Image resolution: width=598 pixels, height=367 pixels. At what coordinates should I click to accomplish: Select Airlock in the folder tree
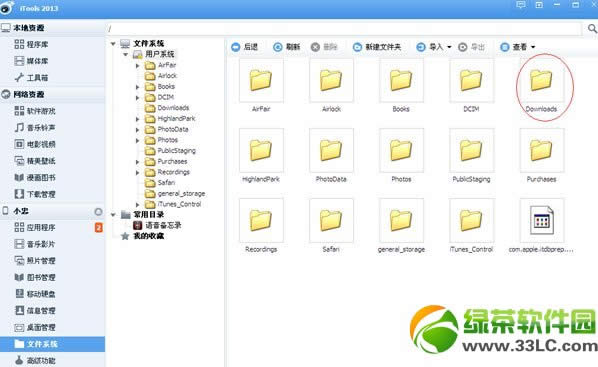click(x=161, y=76)
